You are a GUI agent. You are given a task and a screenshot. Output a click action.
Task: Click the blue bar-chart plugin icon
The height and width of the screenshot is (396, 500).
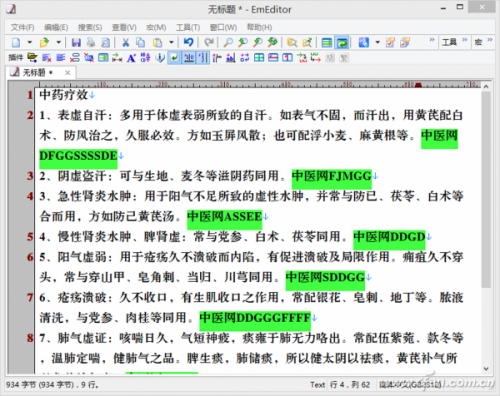click(230, 58)
